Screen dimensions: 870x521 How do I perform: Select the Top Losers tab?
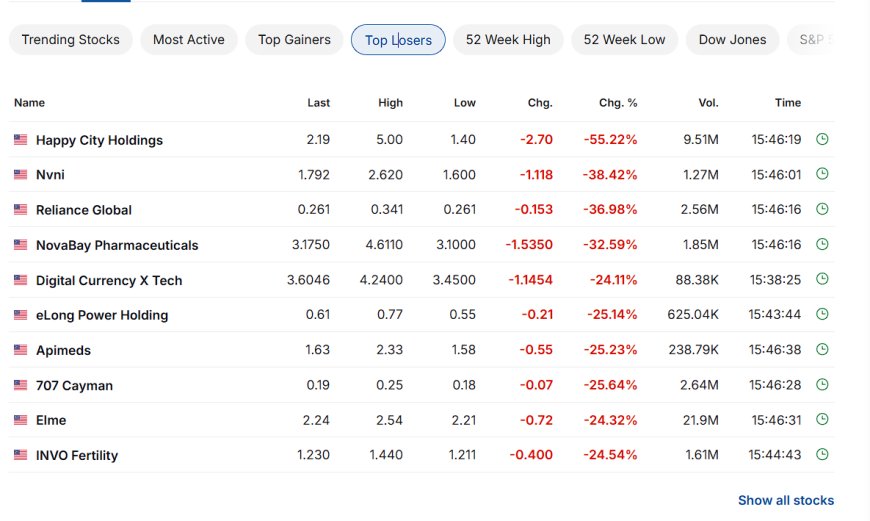tap(398, 39)
